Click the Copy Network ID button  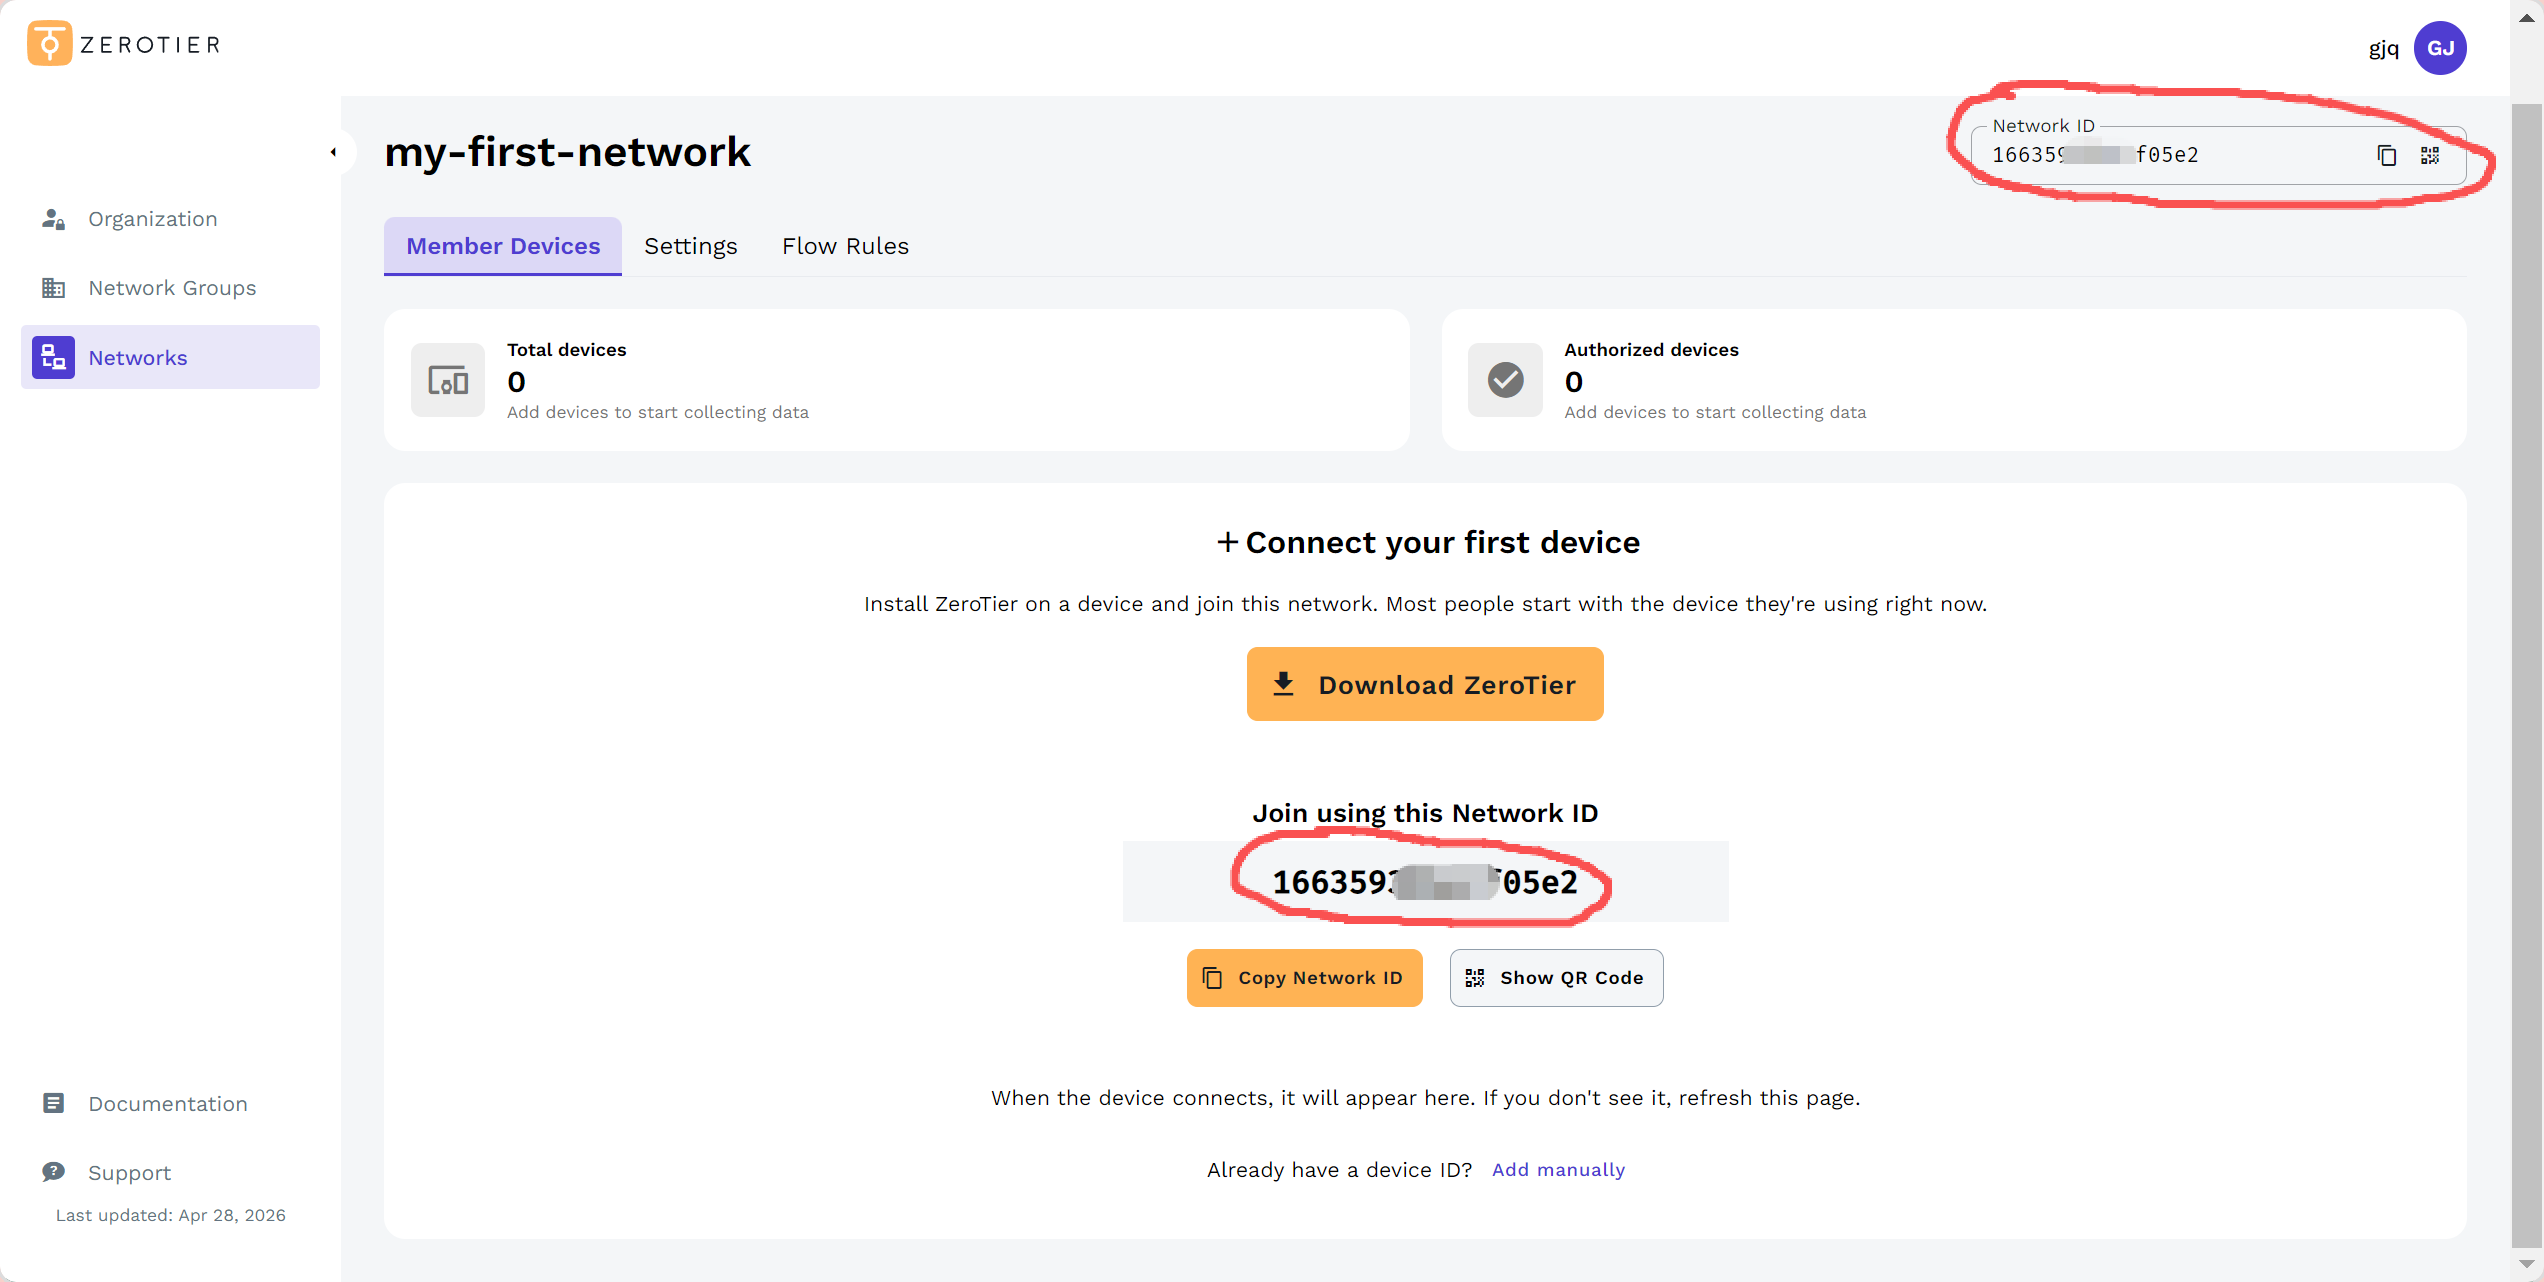coord(1304,978)
